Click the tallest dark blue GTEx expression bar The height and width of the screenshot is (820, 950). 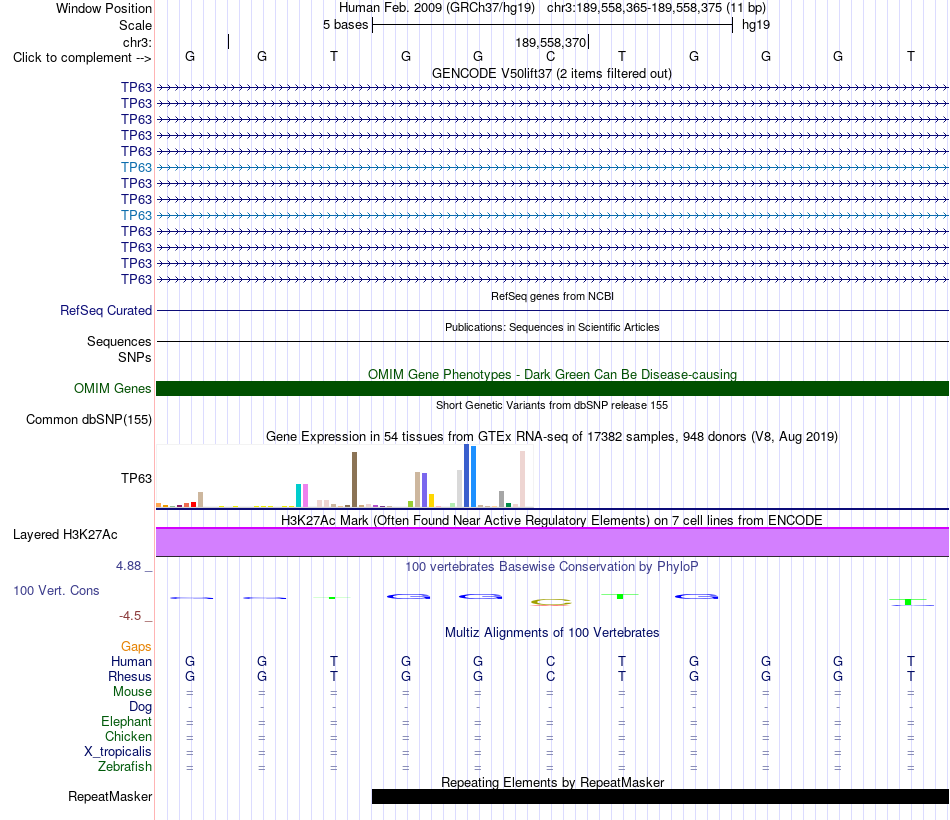coord(467,476)
